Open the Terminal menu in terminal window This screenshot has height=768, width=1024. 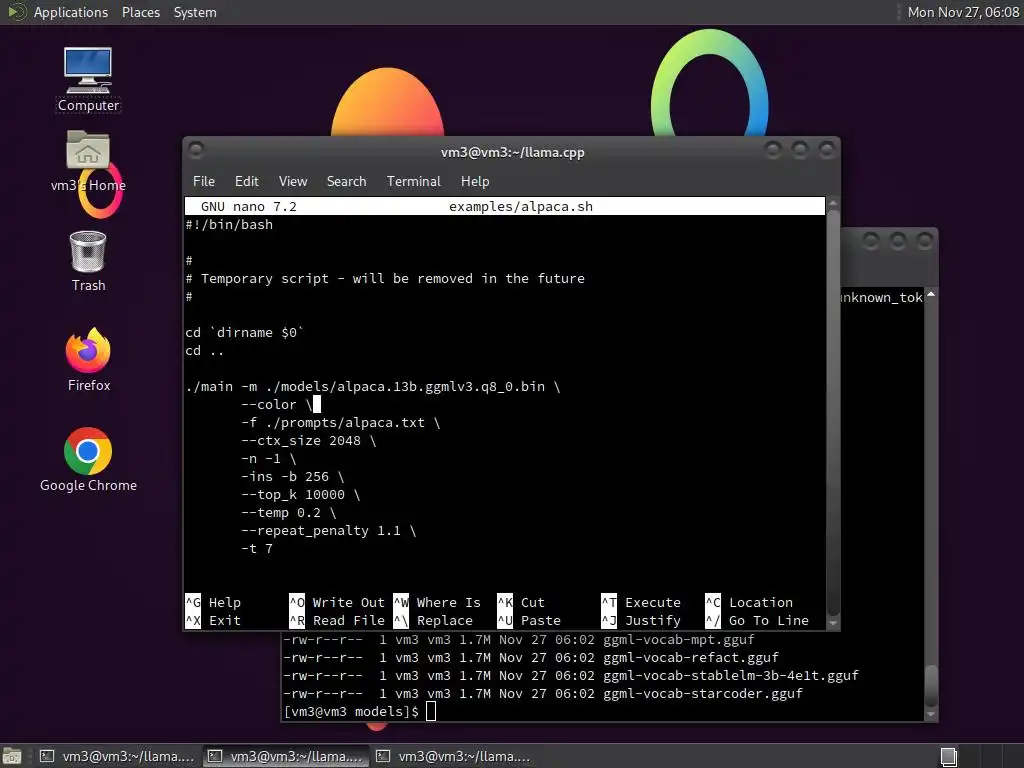(x=413, y=182)
